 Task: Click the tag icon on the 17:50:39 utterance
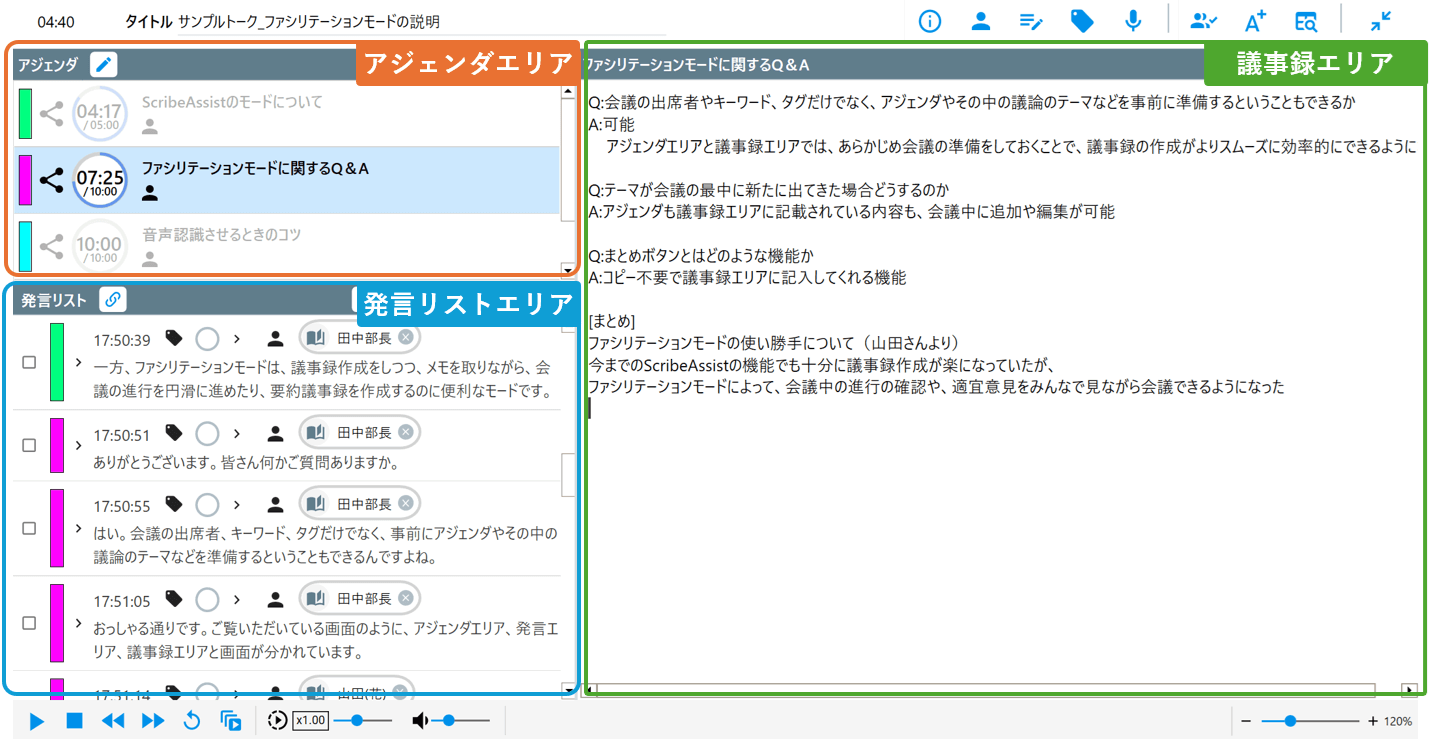pyautogui.click(x=174, y=338)
